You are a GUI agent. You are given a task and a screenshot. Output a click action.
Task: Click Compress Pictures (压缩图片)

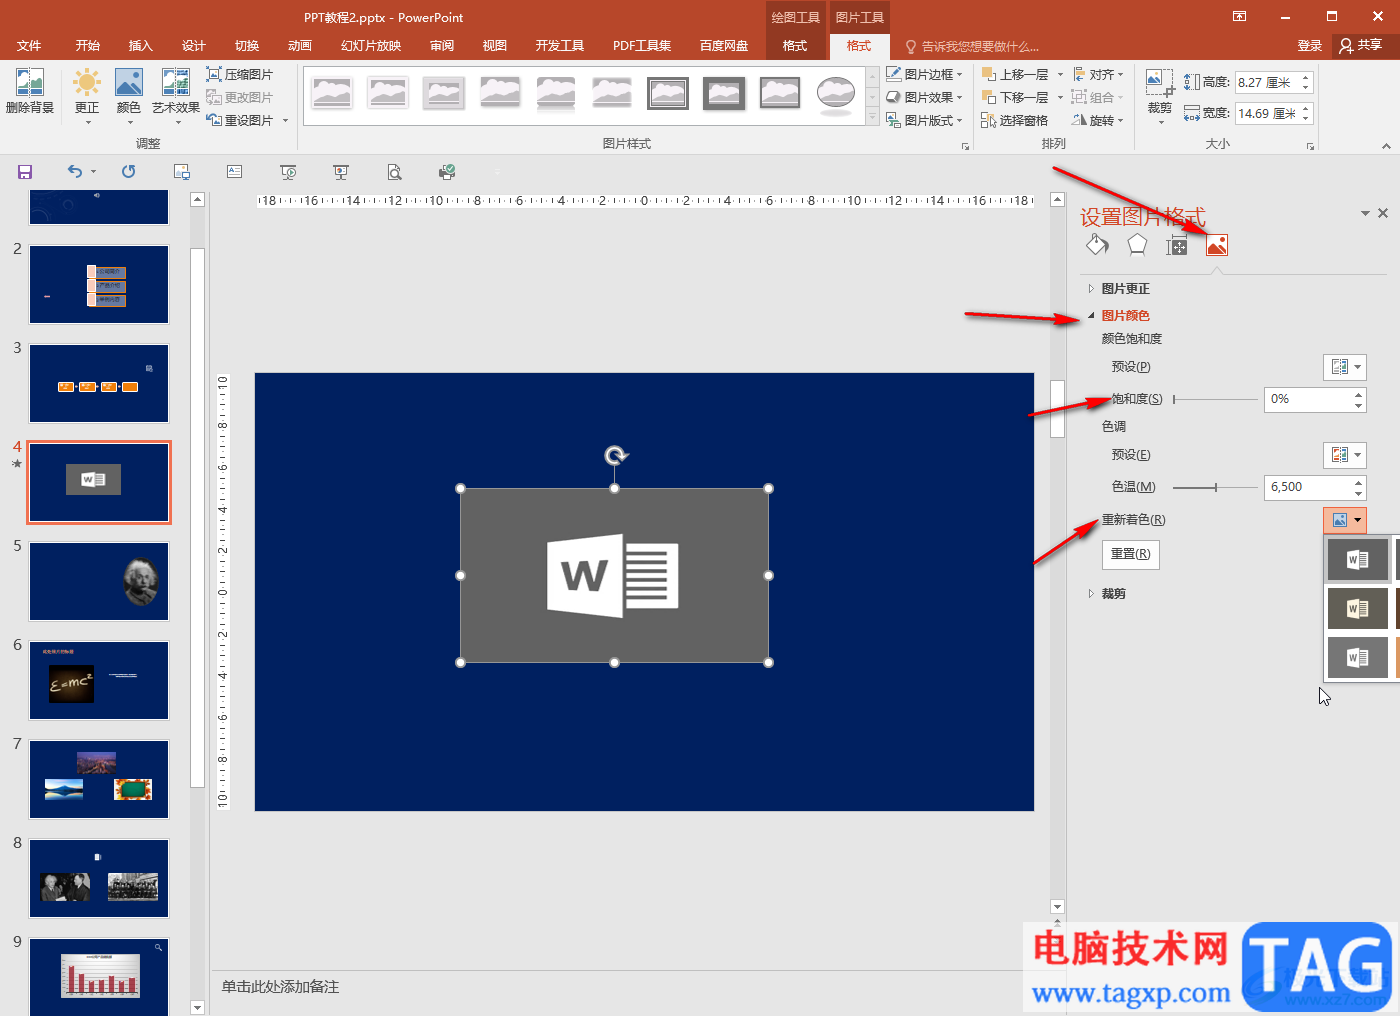[240, 75]
